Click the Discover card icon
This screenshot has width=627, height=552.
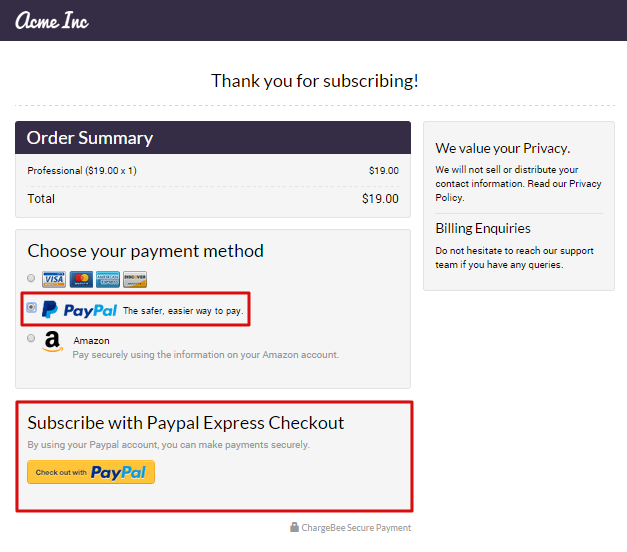[135, 279]
